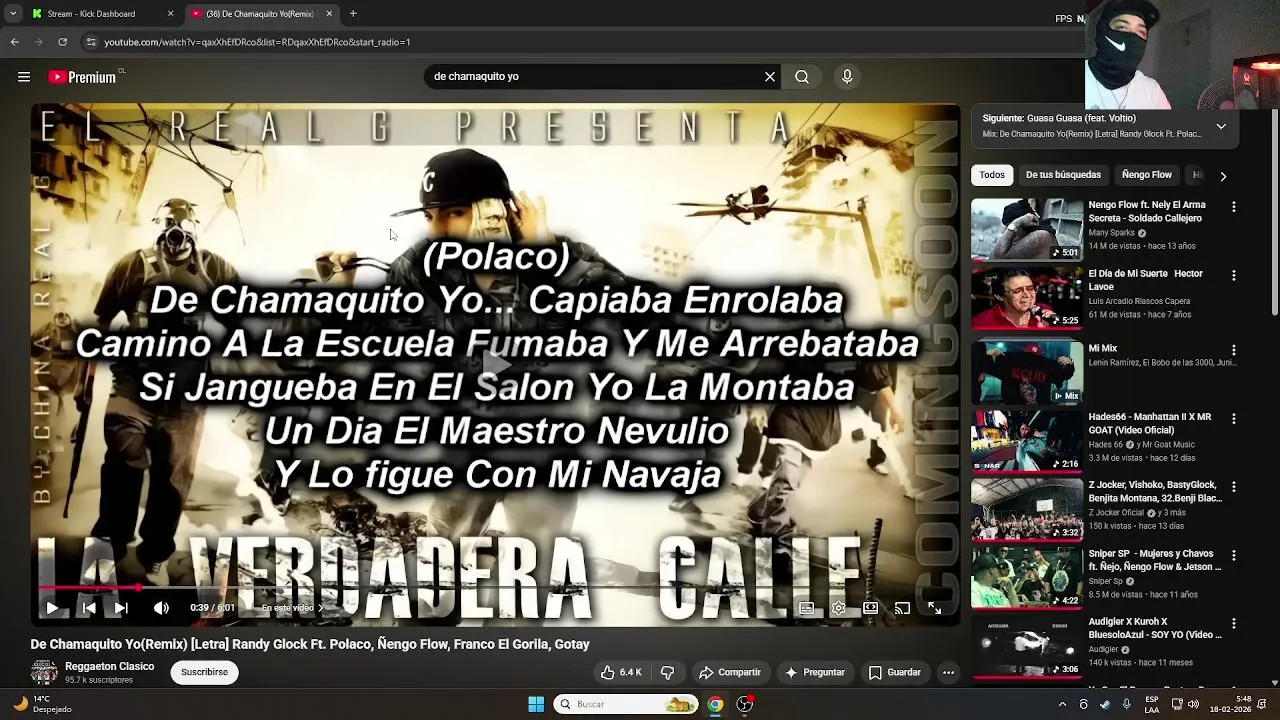Run search with the magnifier button
The image size is (1280, 720).
802,77
